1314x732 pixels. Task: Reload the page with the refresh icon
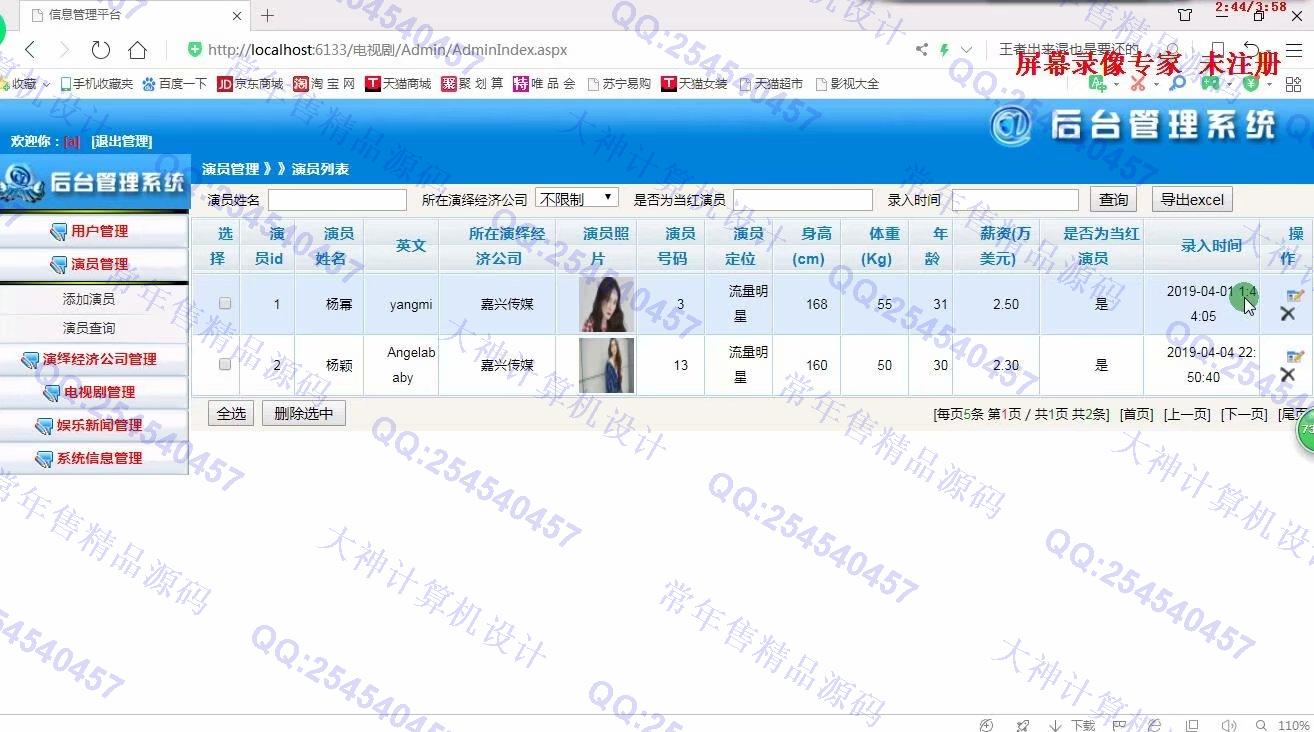tap(100, 50)
